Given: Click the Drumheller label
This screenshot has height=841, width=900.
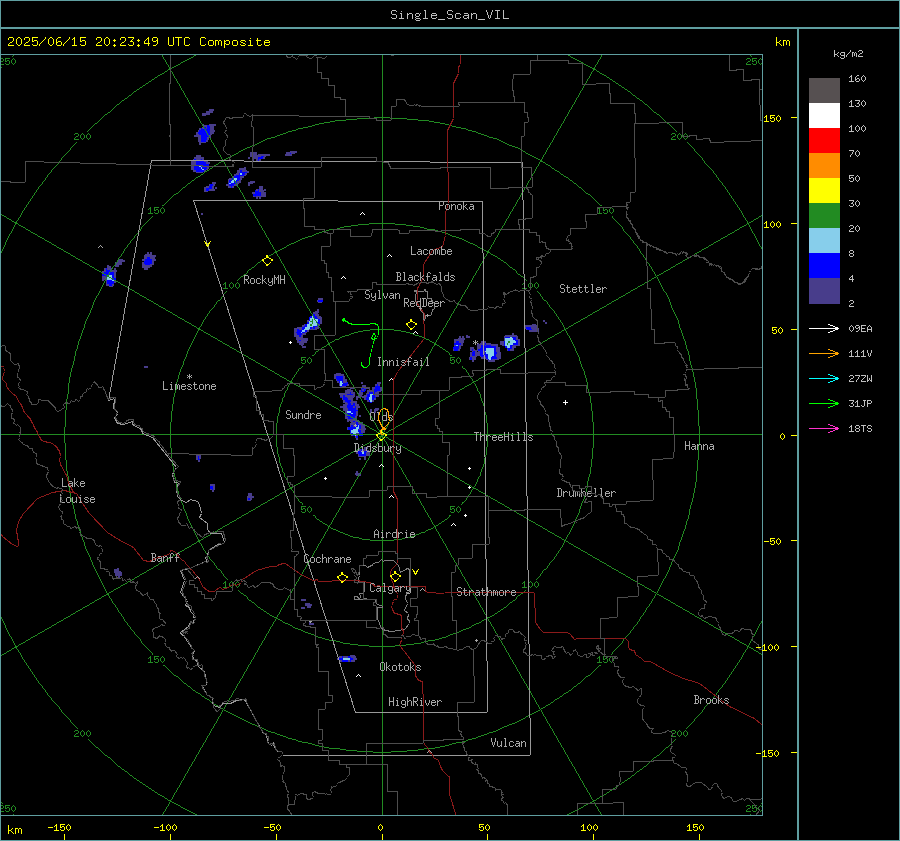Looking at the screenshot, I should (x=586, y=493).
